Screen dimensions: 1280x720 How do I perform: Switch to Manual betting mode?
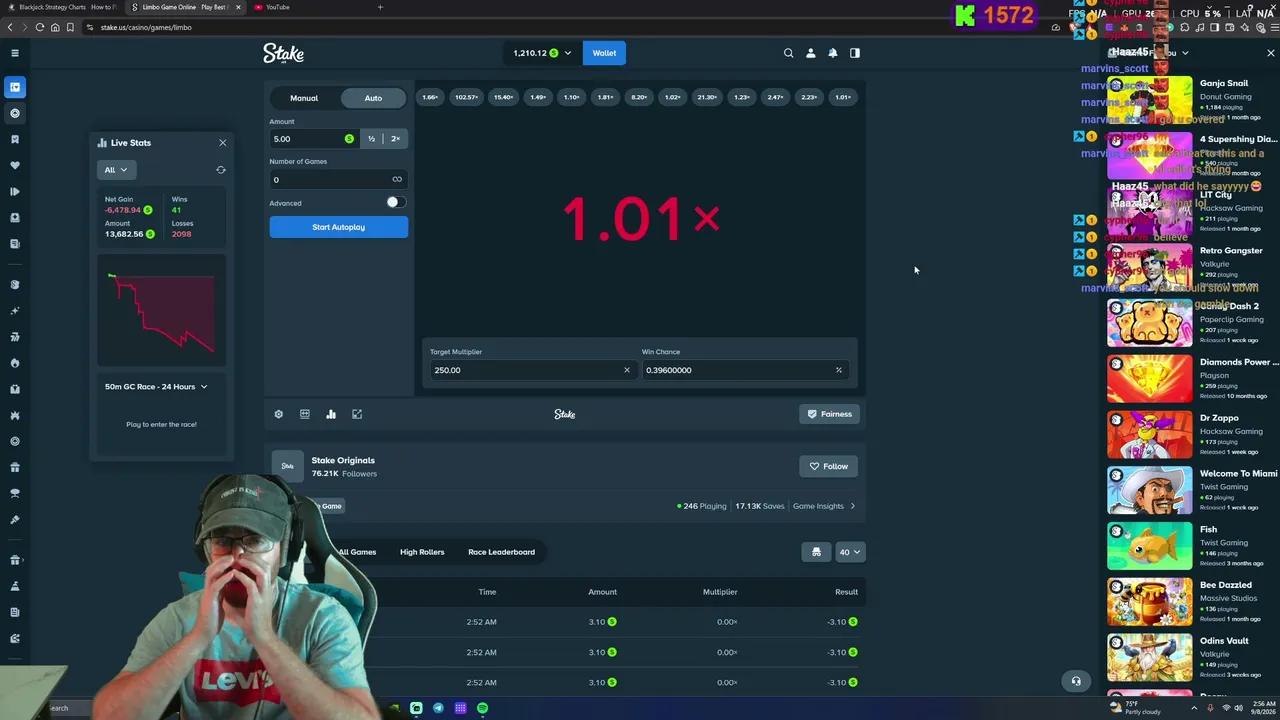point(304,98)
